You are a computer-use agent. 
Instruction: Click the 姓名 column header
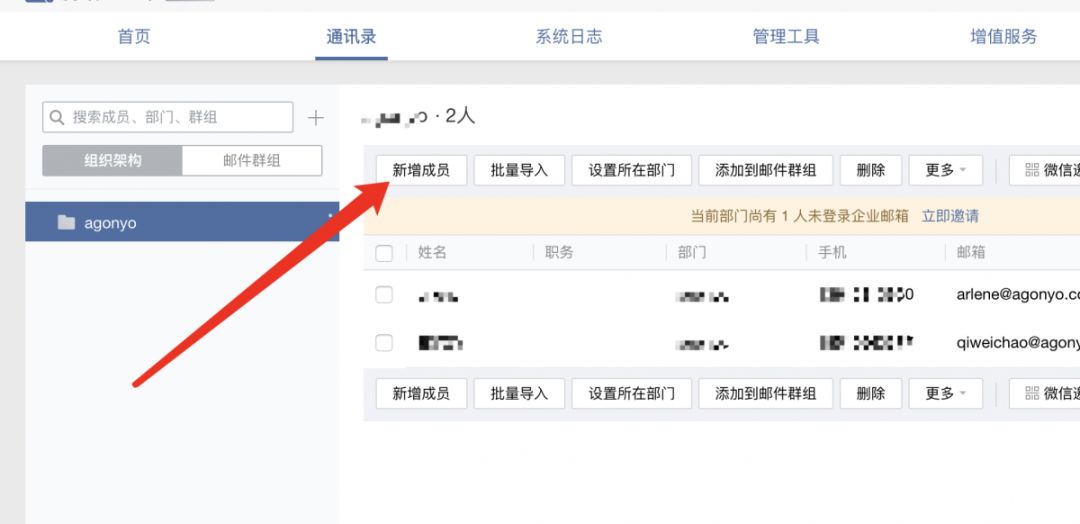click(433, 253)
